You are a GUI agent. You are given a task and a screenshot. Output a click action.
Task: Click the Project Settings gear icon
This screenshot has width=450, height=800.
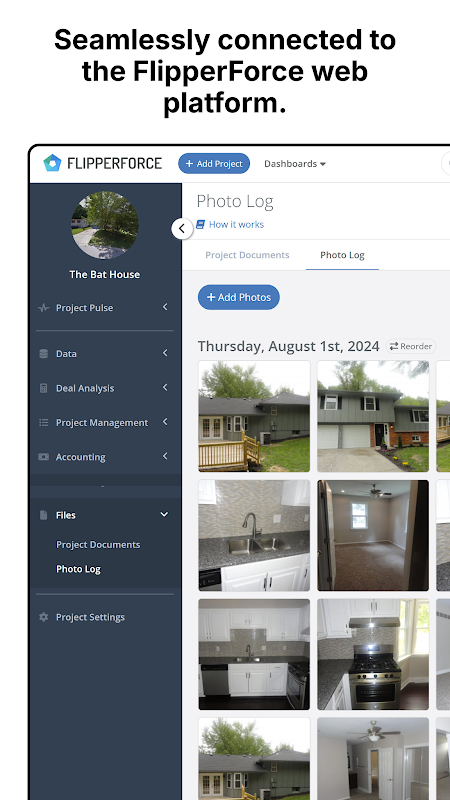43,617
